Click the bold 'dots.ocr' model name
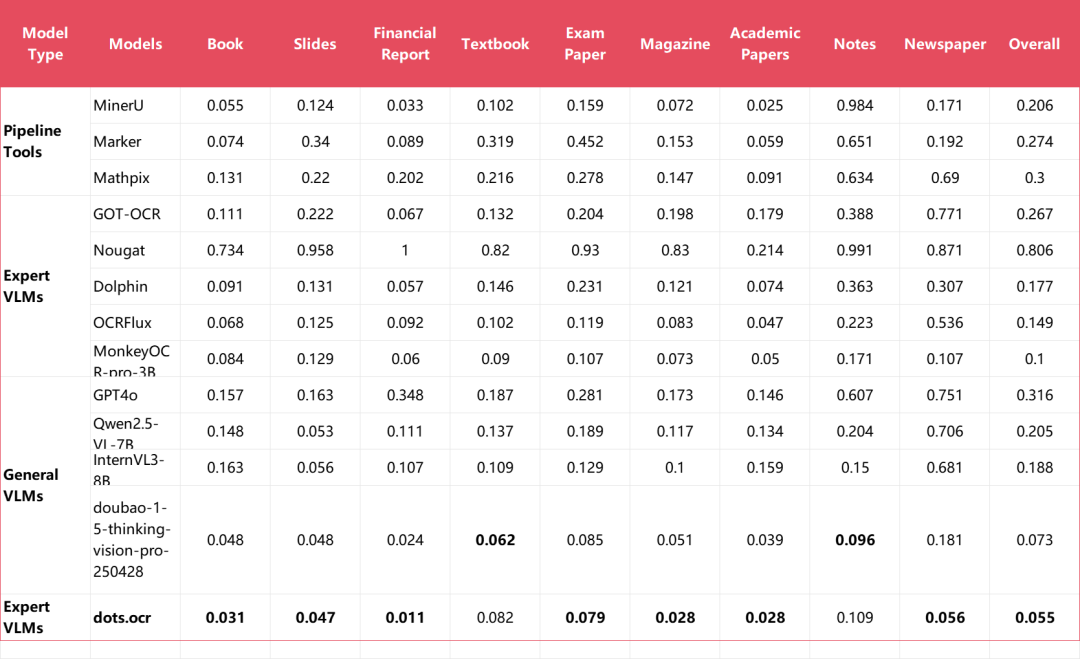The image size is (1080, 659). (x=122, y=618)
